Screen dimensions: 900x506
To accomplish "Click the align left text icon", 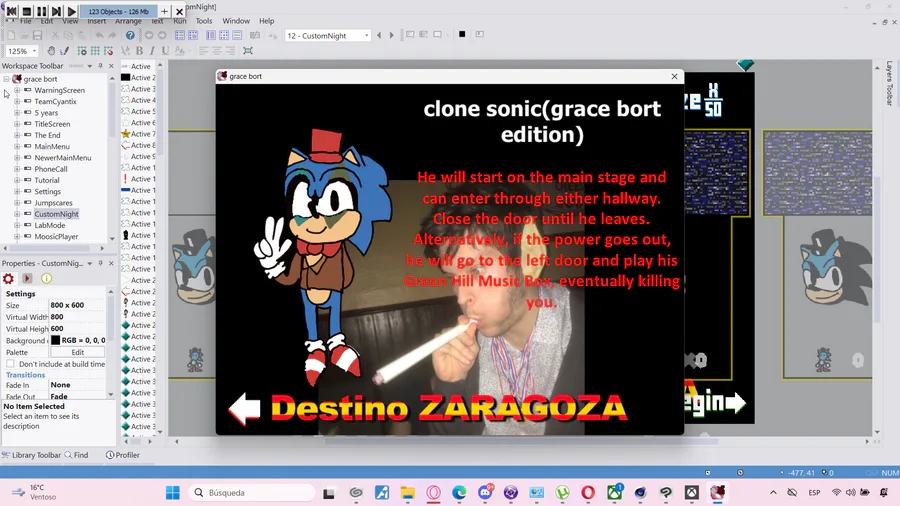I will point(203,50).
